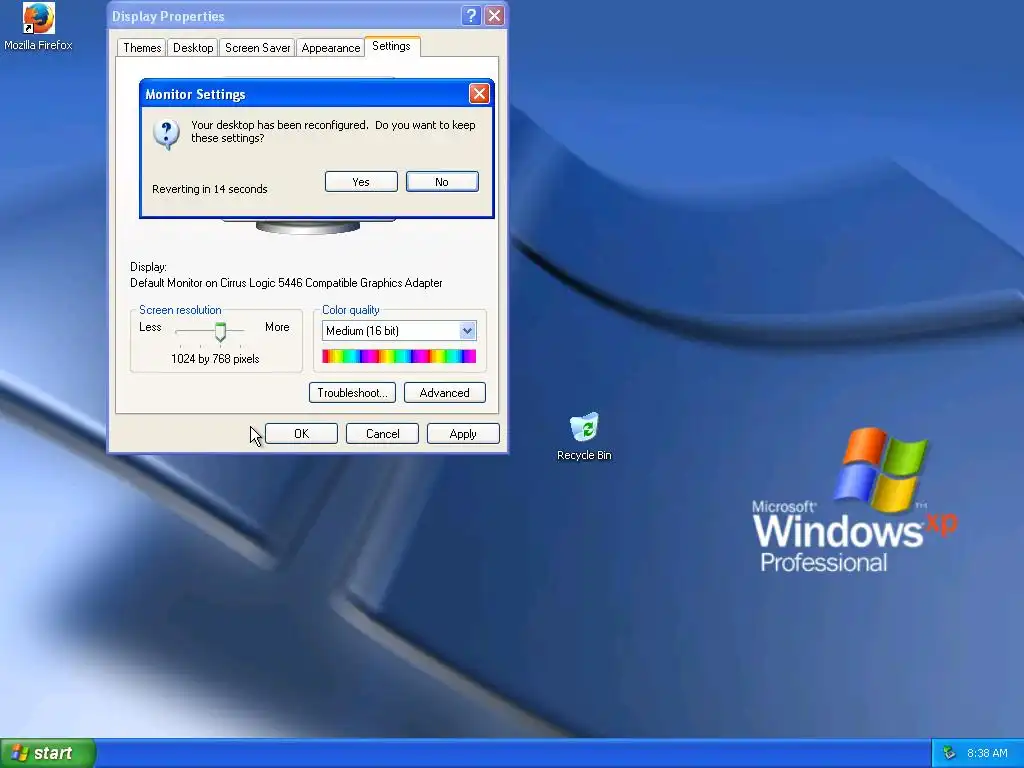Screen dimensions: 1024x768
Task: Click the 'More' label of resolution slider
Action: tap(277, 327)
